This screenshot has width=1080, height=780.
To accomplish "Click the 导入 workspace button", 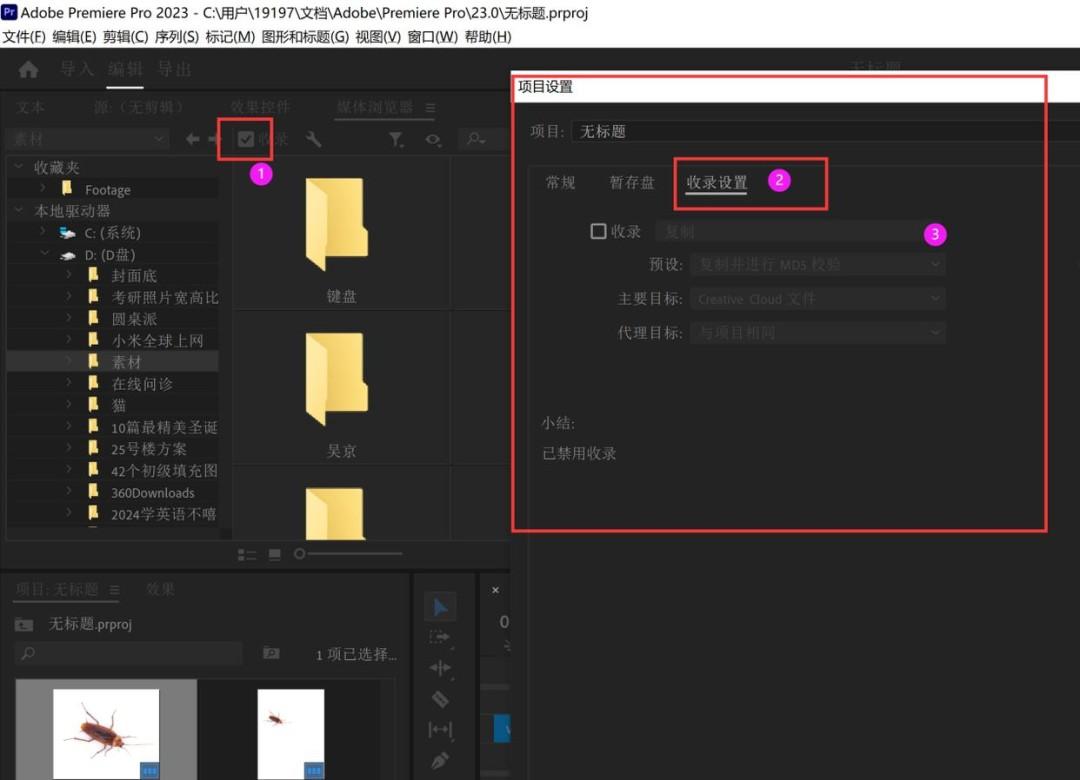I will point(77,69).
